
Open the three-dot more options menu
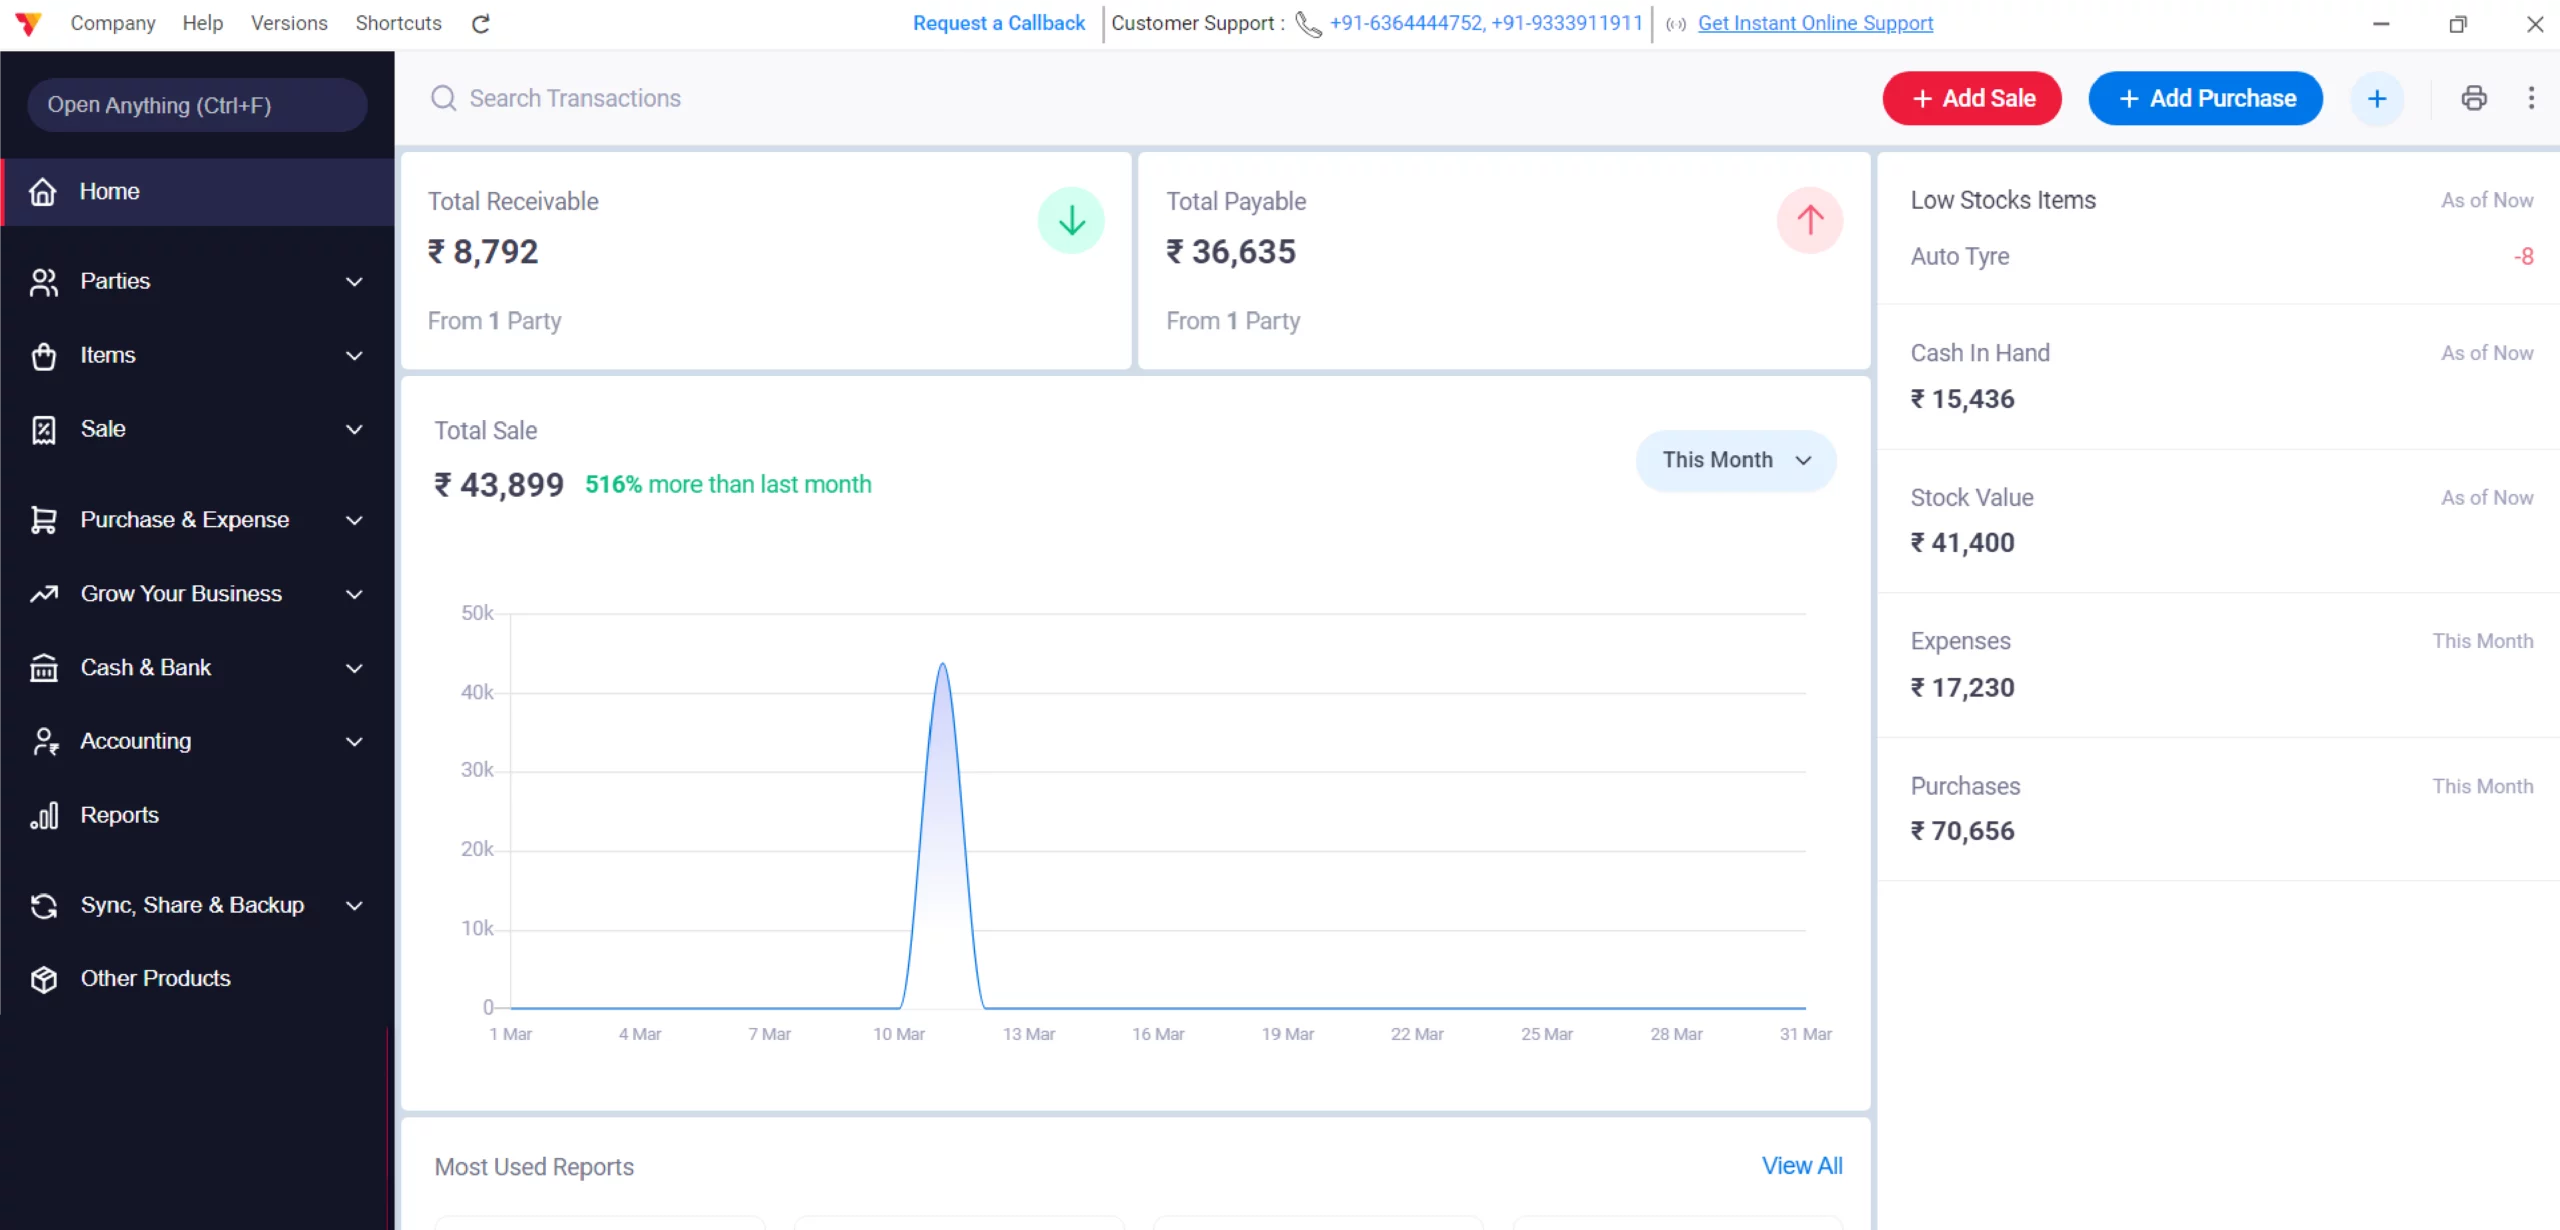[x=2531, y=98]
